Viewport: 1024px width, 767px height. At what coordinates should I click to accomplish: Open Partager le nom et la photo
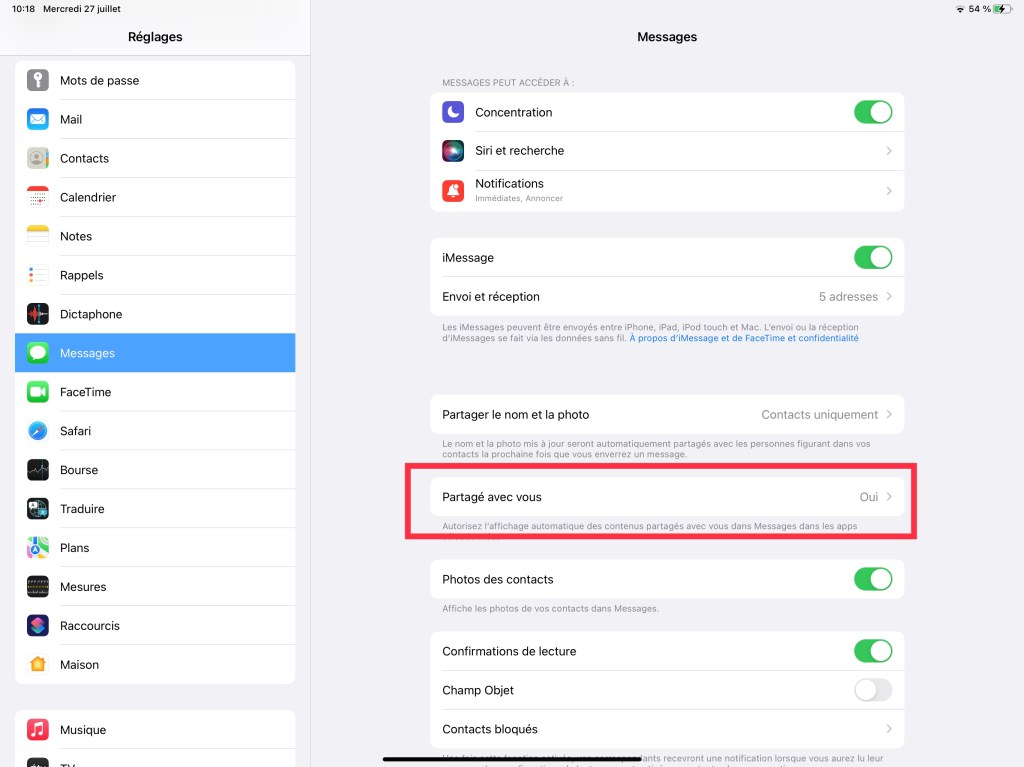pyautogui.click(x=667, y=415)
